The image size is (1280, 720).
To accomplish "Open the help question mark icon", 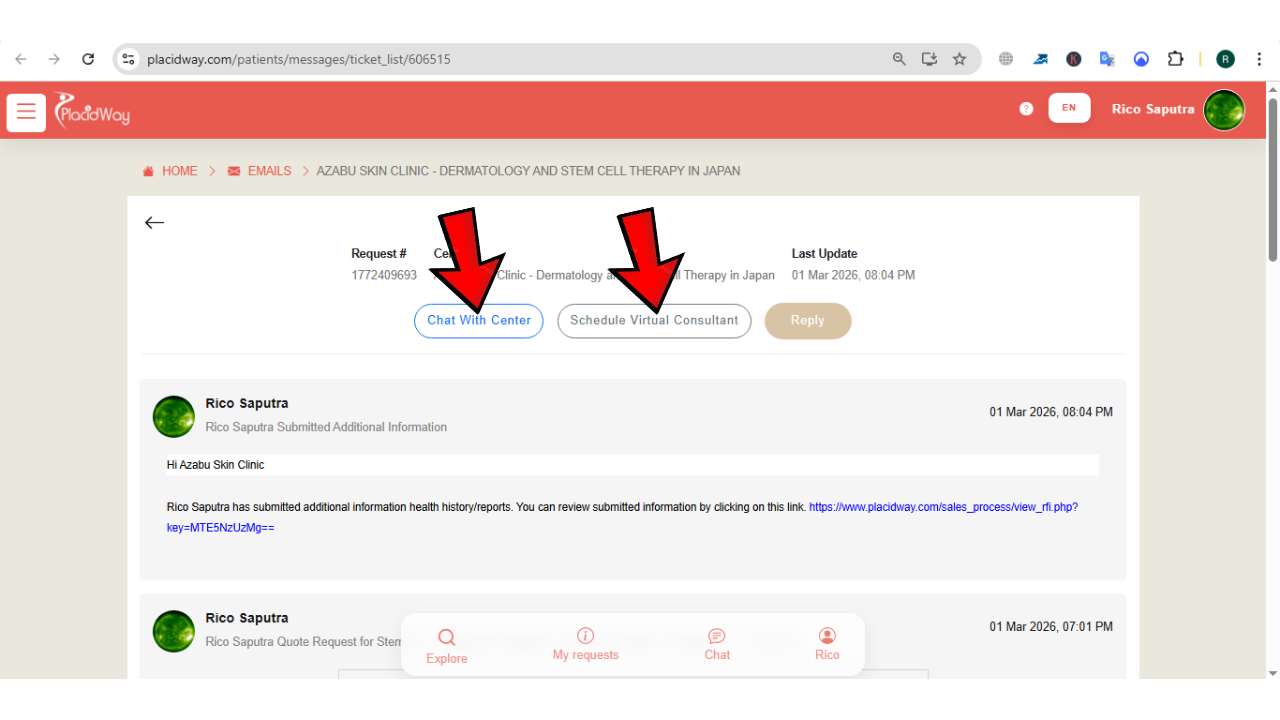I will click(1026, 109).
